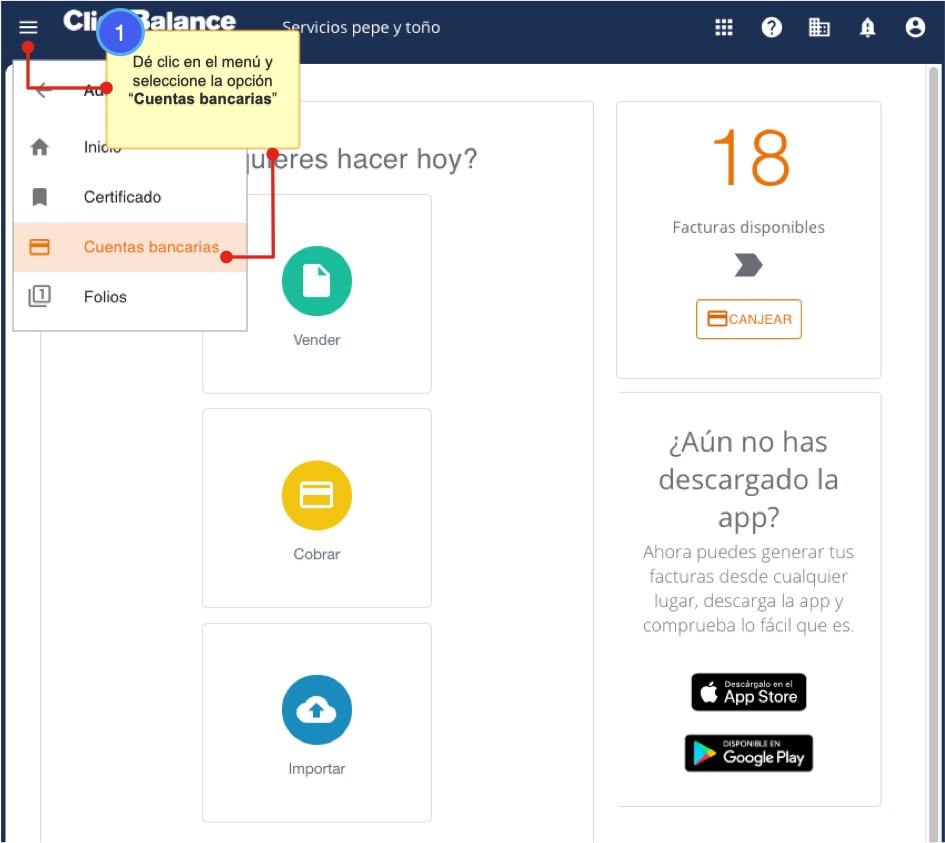Screen dimensions: 945x843
Task: Click the App Store download badge
Action: 748,692
